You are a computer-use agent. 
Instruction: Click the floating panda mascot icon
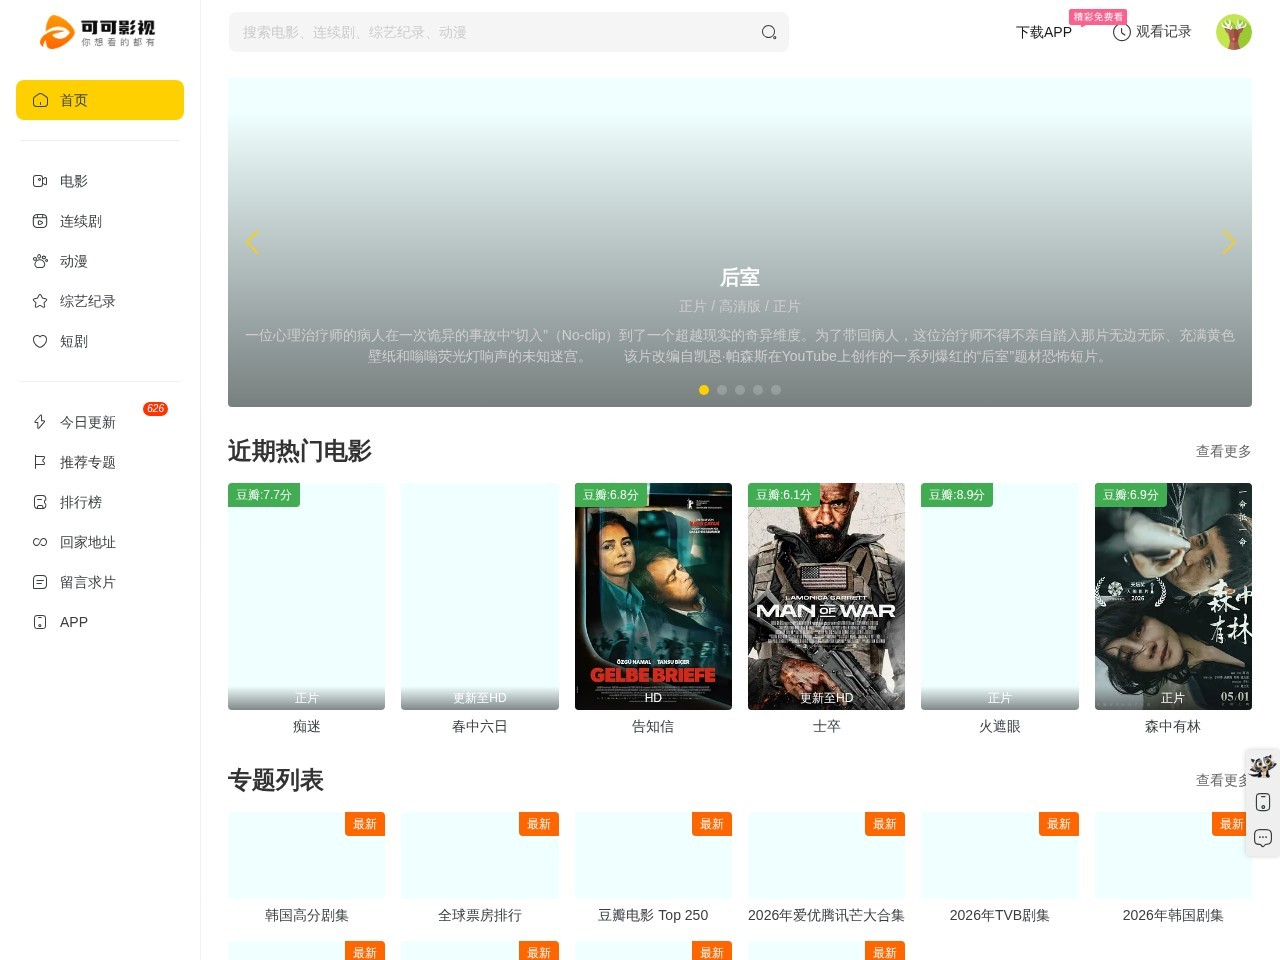coord(1263,766)
